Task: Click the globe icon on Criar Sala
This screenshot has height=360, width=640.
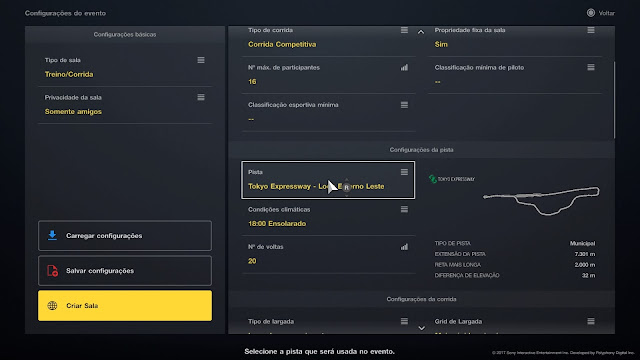Action: pos(52,305)
